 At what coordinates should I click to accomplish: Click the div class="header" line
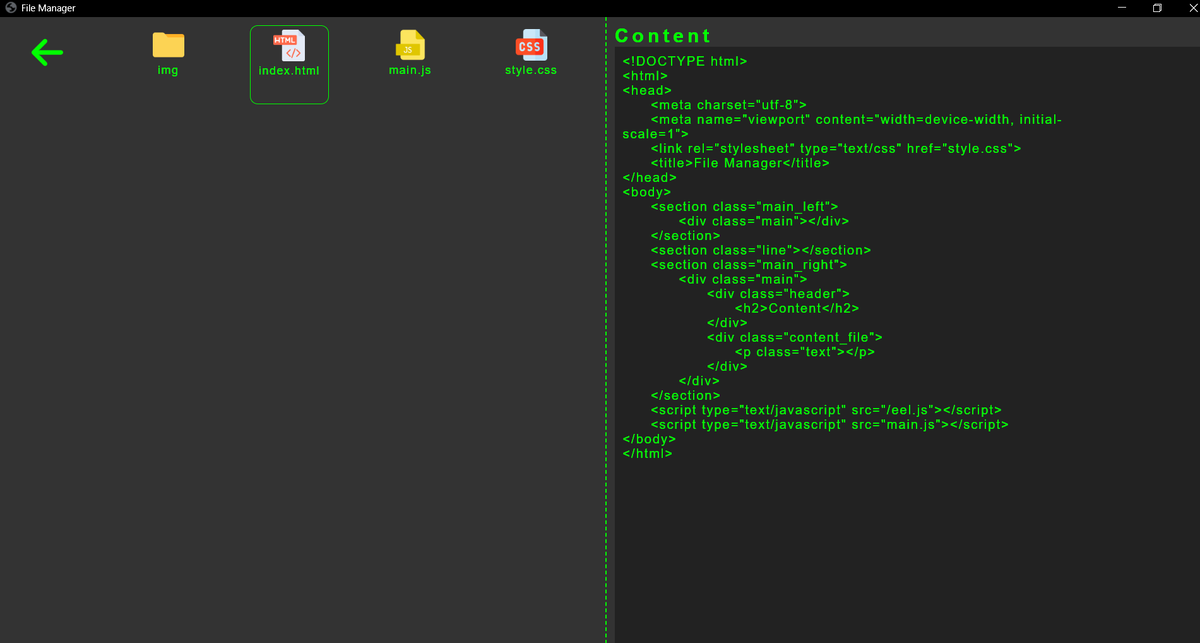coord(778,294)
